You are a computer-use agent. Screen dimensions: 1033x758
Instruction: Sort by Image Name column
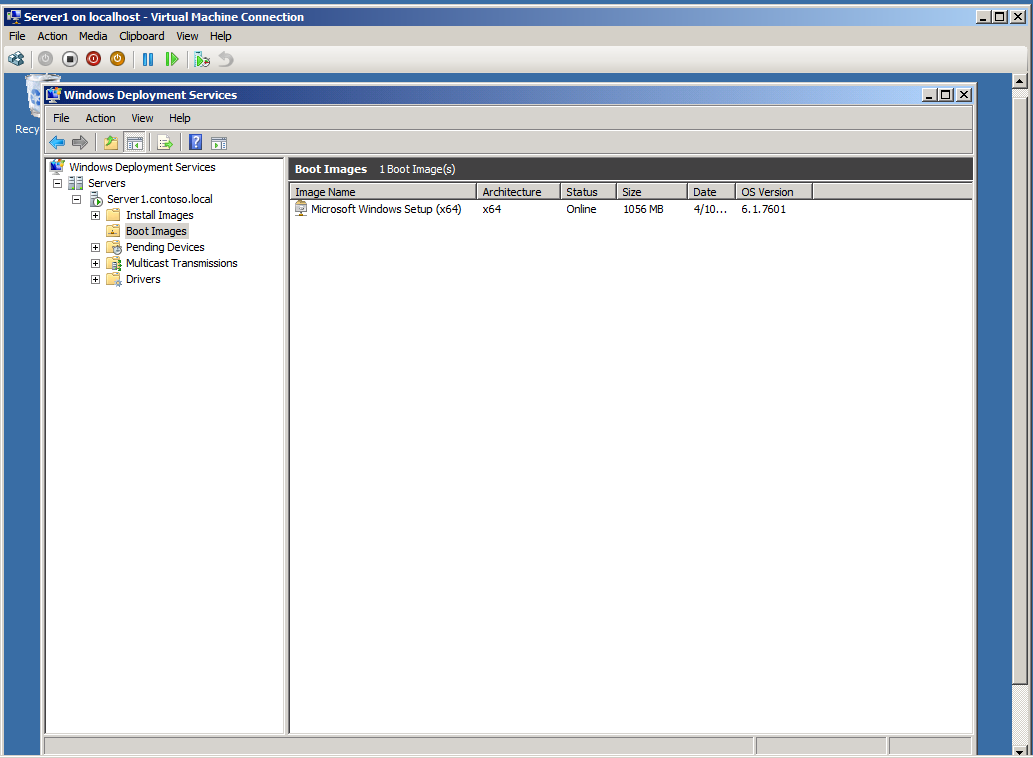click(x=383, y=192)
